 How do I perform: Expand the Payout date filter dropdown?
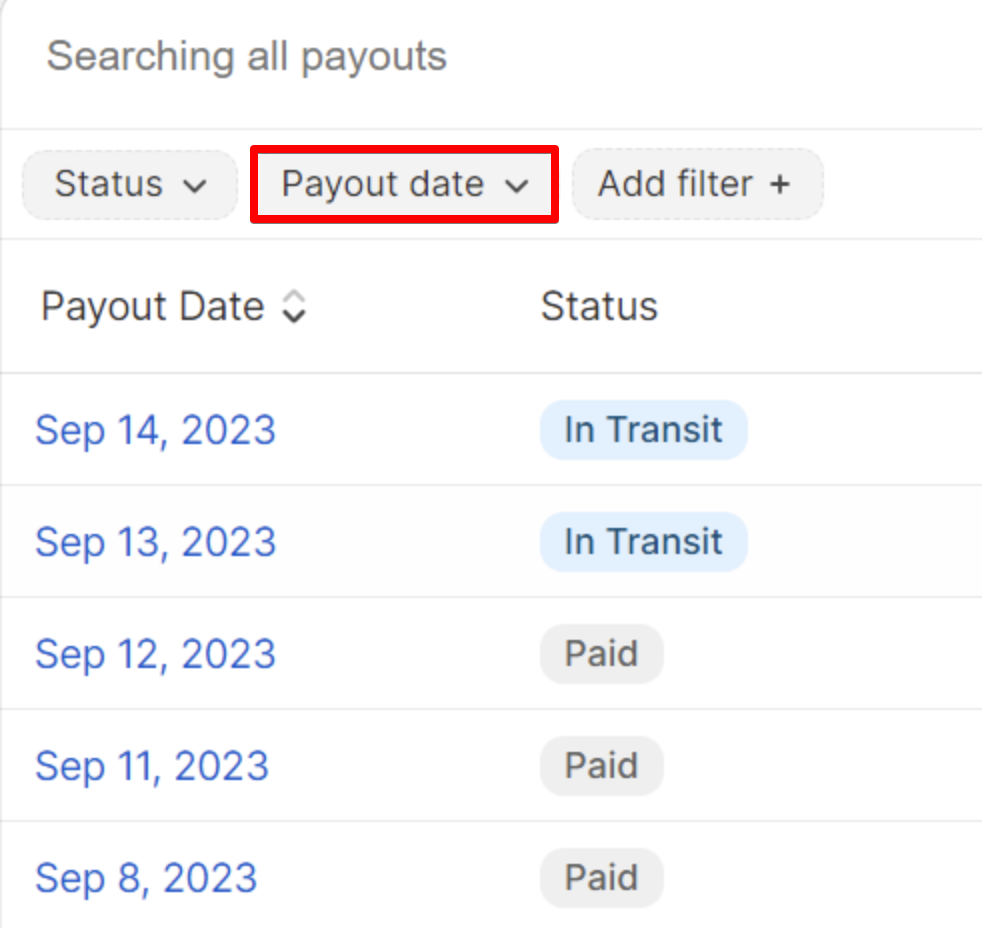403,184
